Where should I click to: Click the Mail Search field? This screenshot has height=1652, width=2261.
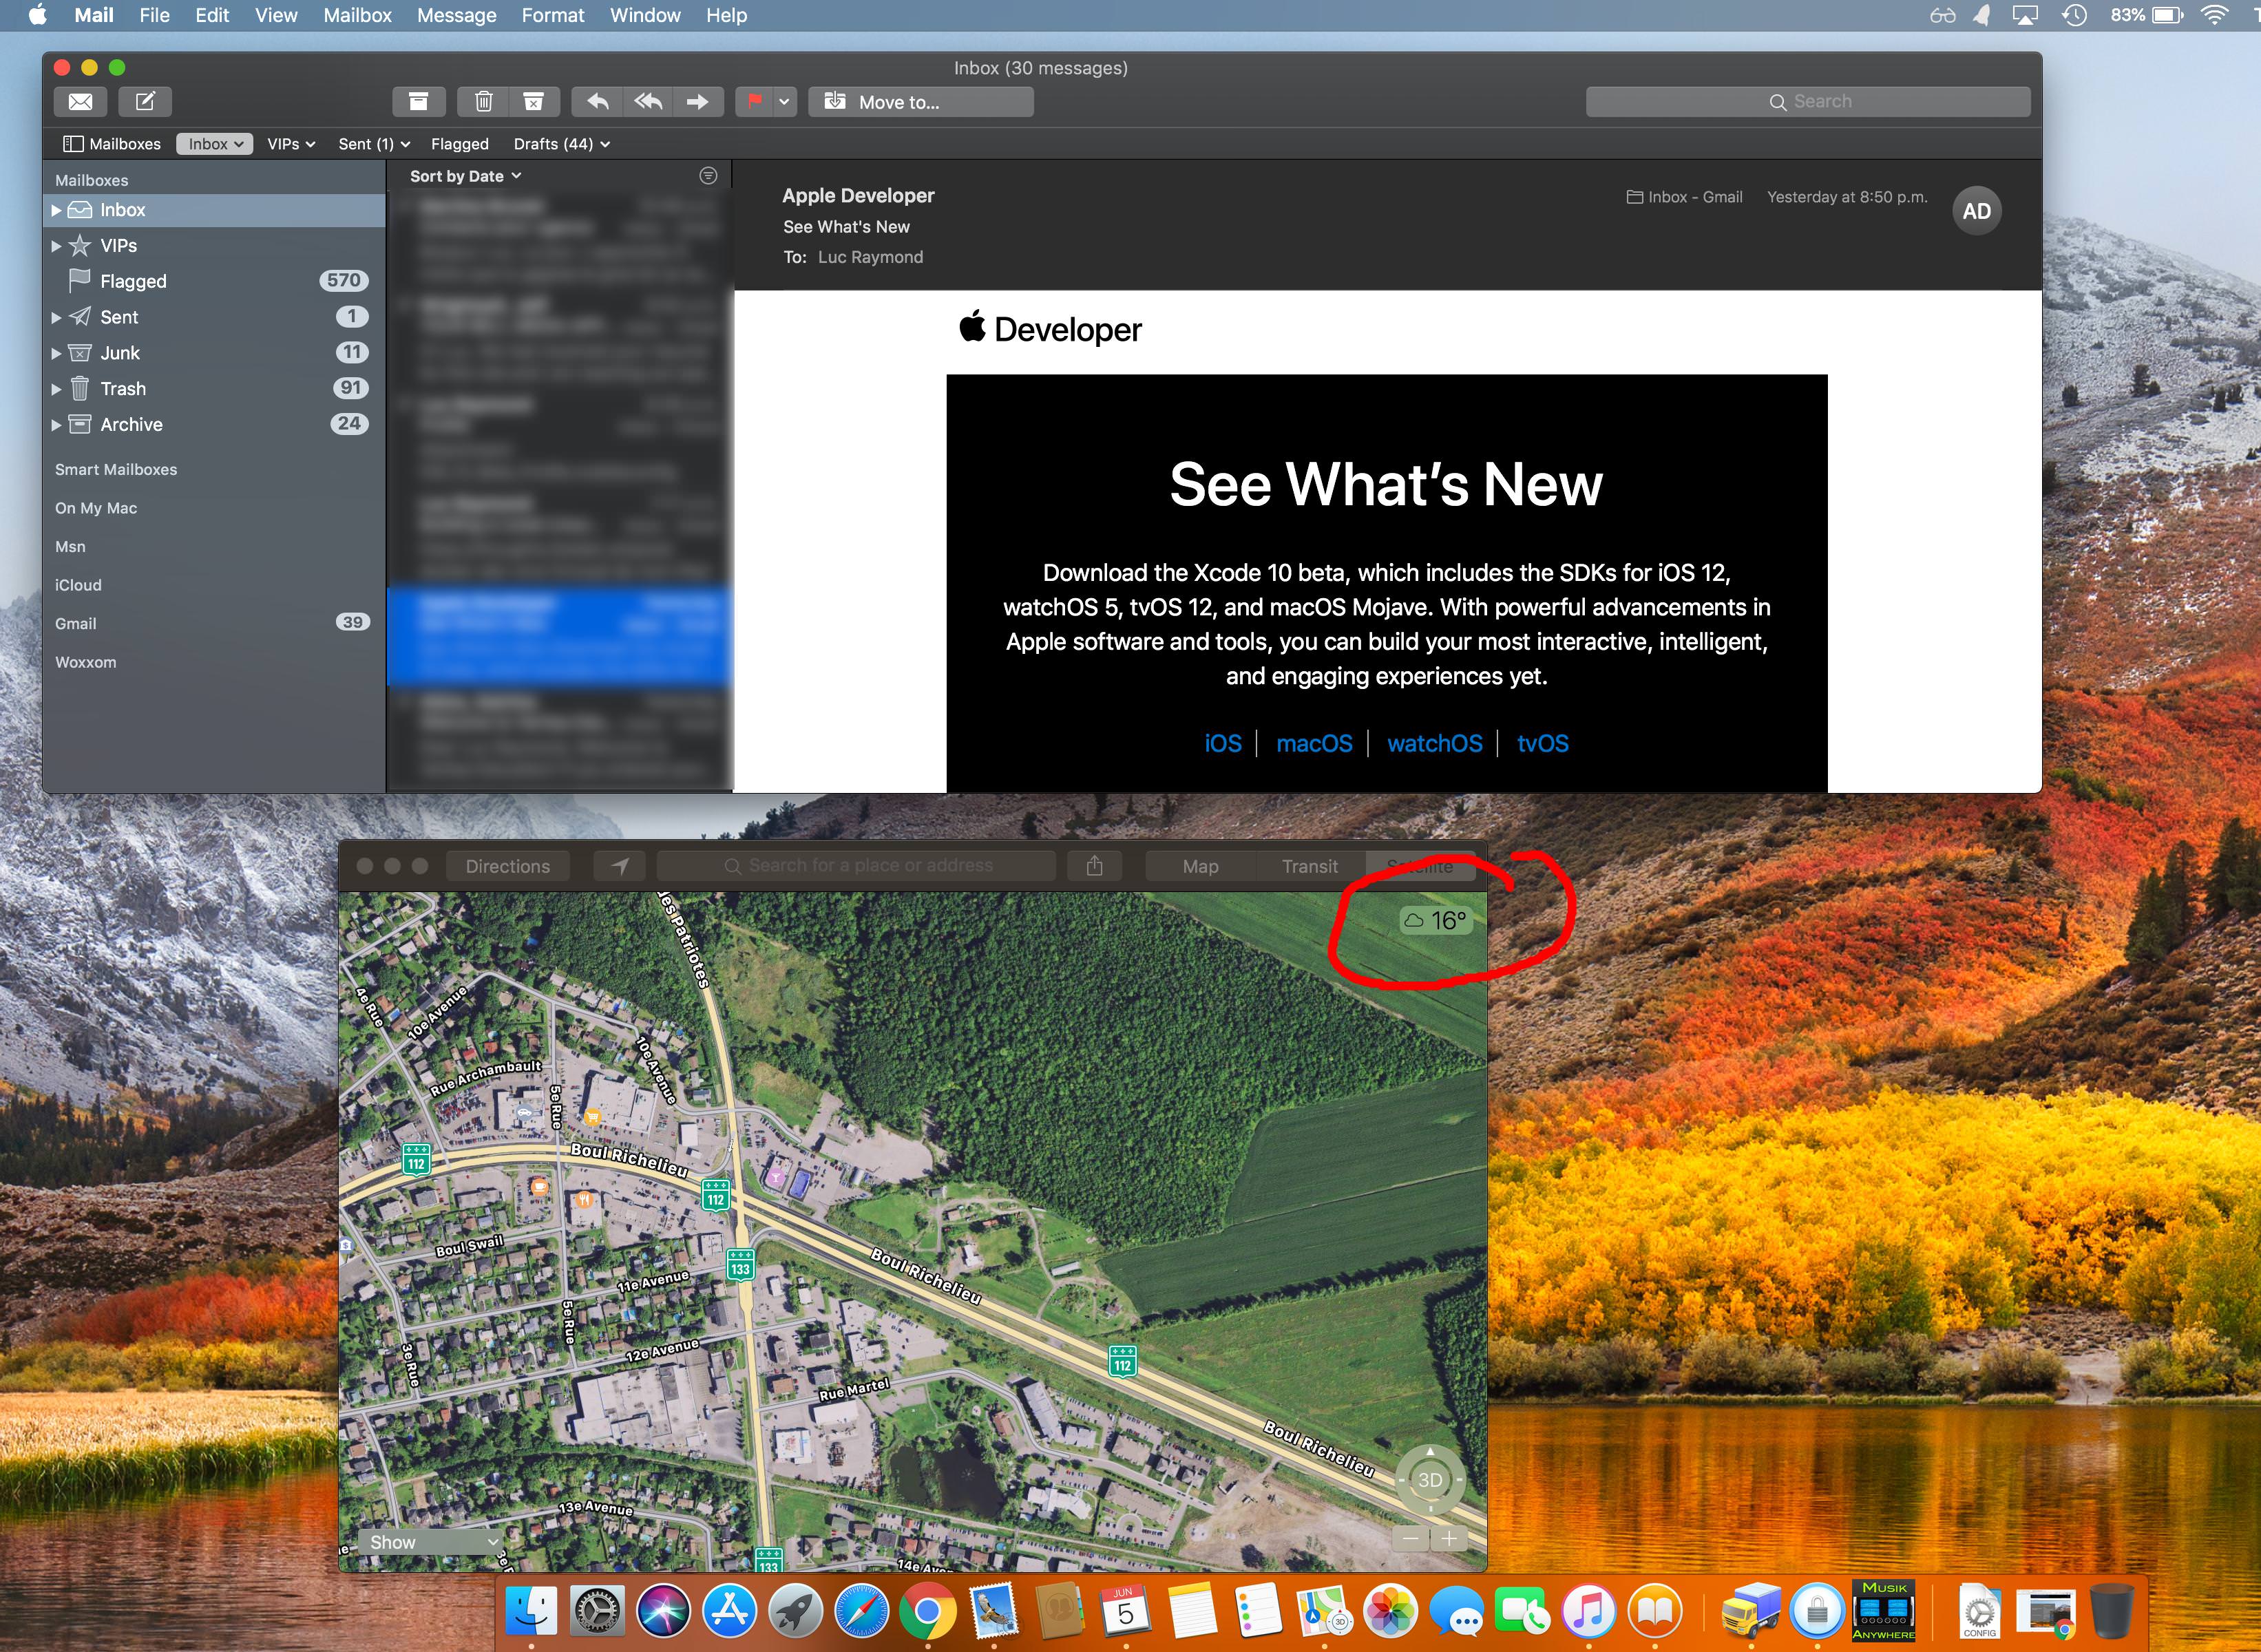(x=1808, y=101)
